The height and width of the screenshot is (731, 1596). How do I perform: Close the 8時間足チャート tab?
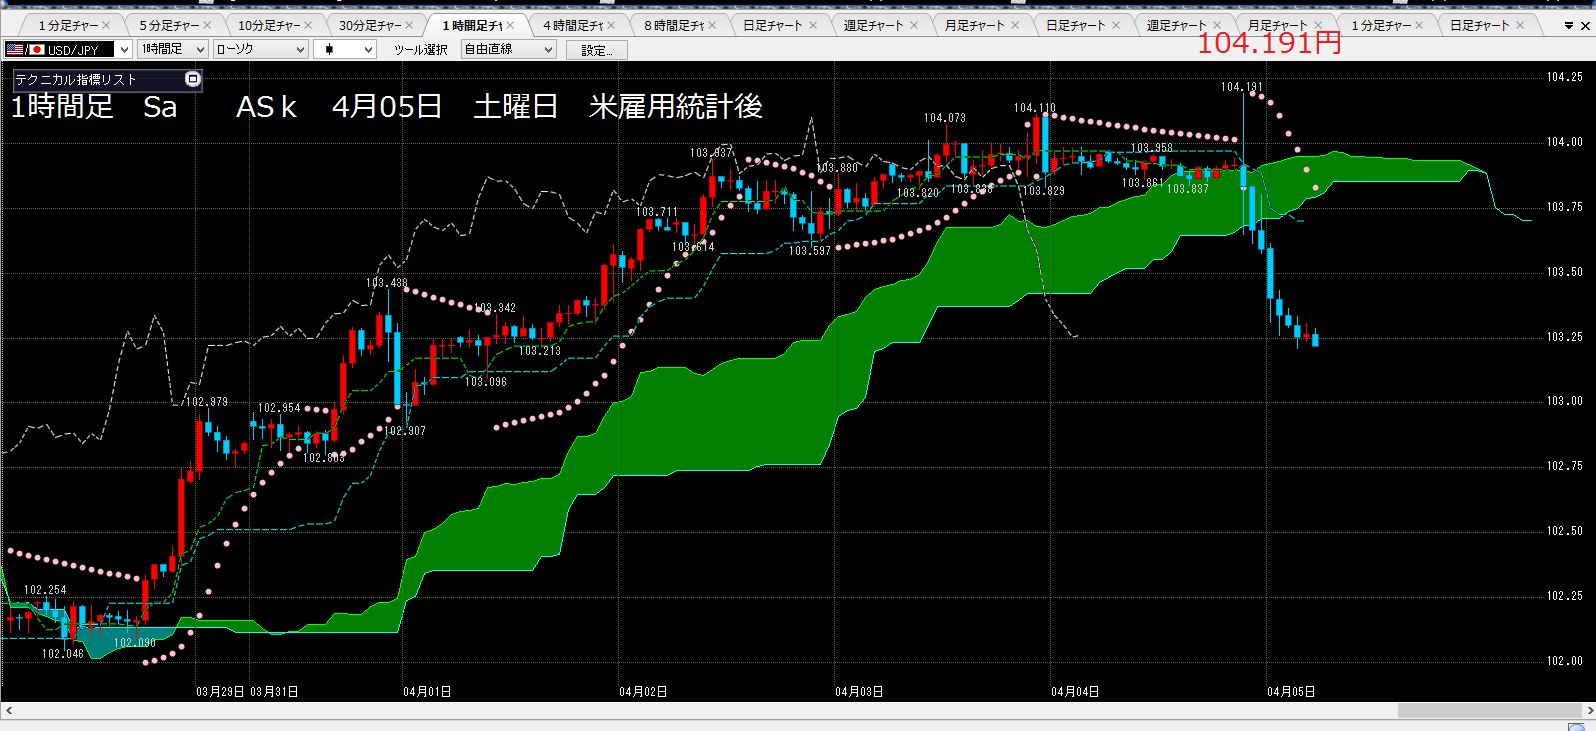(712, 25)
